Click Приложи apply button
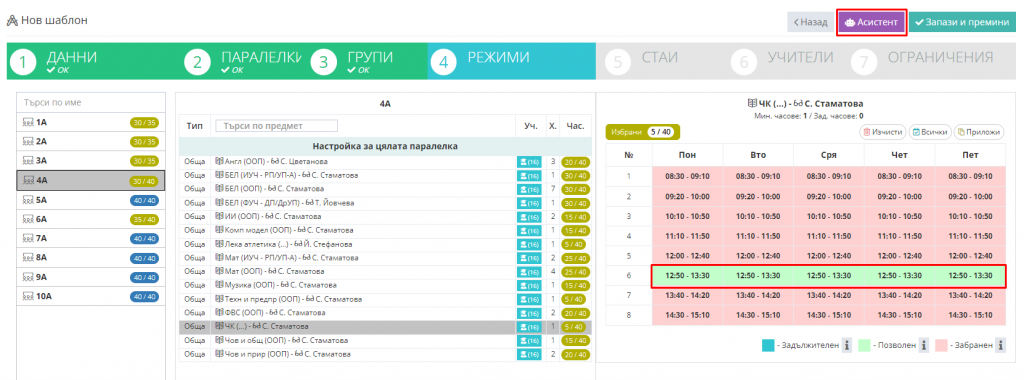Image resolution: width=1024 pixels, height=380 pixels. (978, 132)
